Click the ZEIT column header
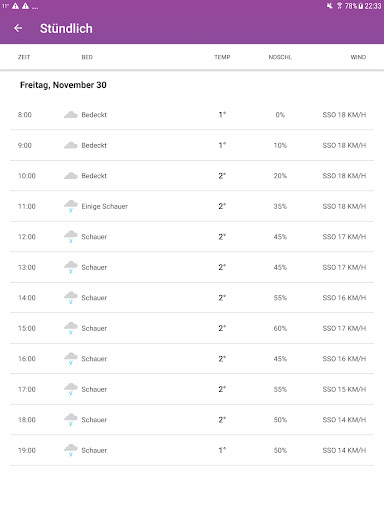 (x=24, y=57)
